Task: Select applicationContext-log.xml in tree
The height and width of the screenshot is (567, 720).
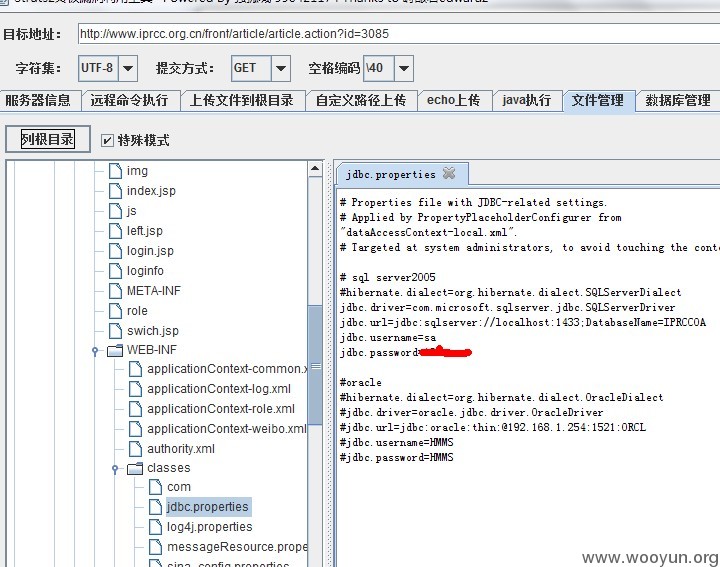Action: tap(219, 389)
